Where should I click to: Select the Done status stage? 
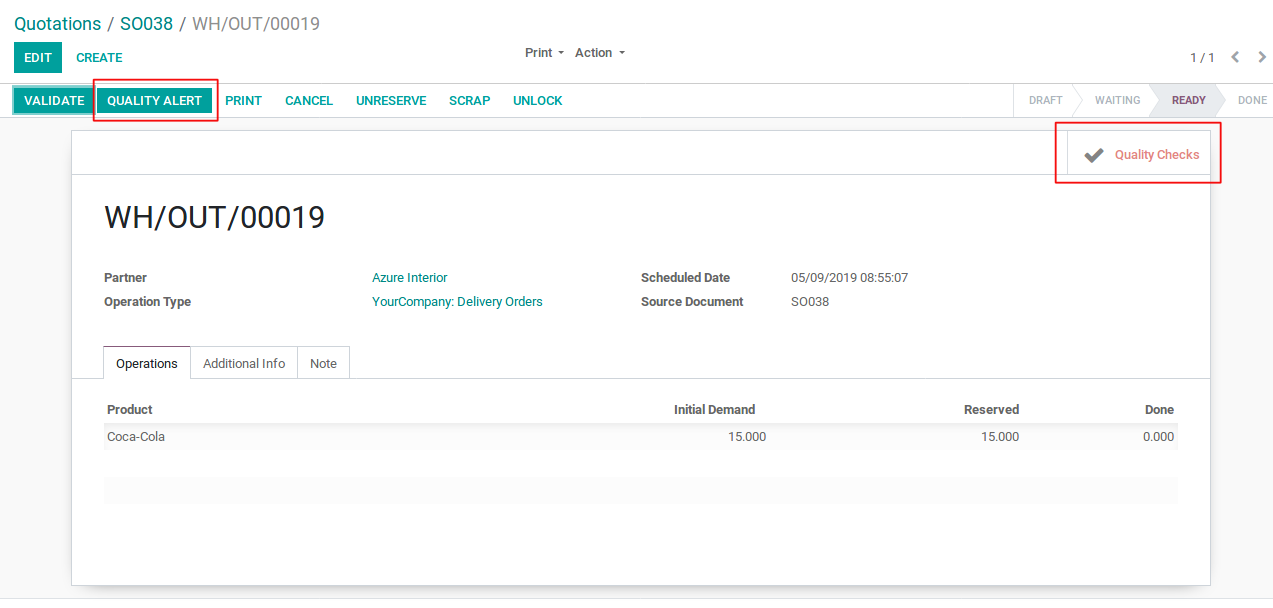pos(1252,100)
